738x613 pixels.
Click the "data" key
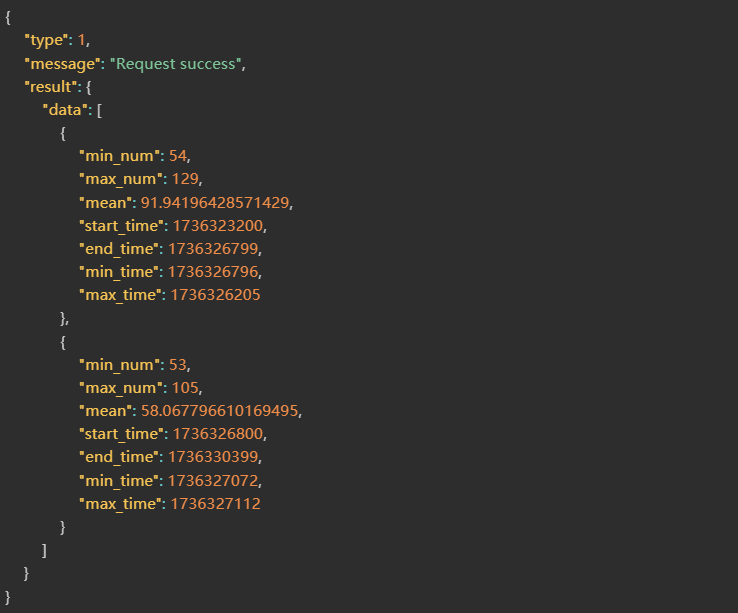[x=65, y=110]
